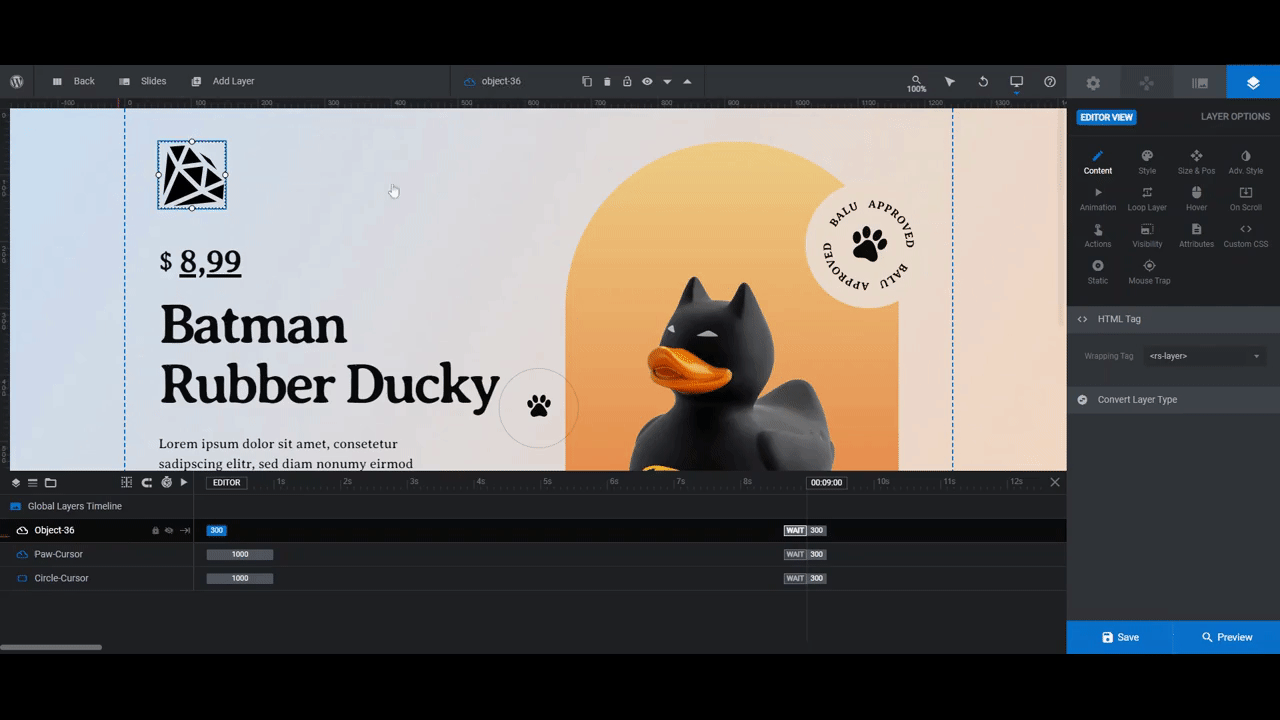Screen dimensions: 1280x720
Task: Open Size & Pos options
Action: coord(1196,162)
